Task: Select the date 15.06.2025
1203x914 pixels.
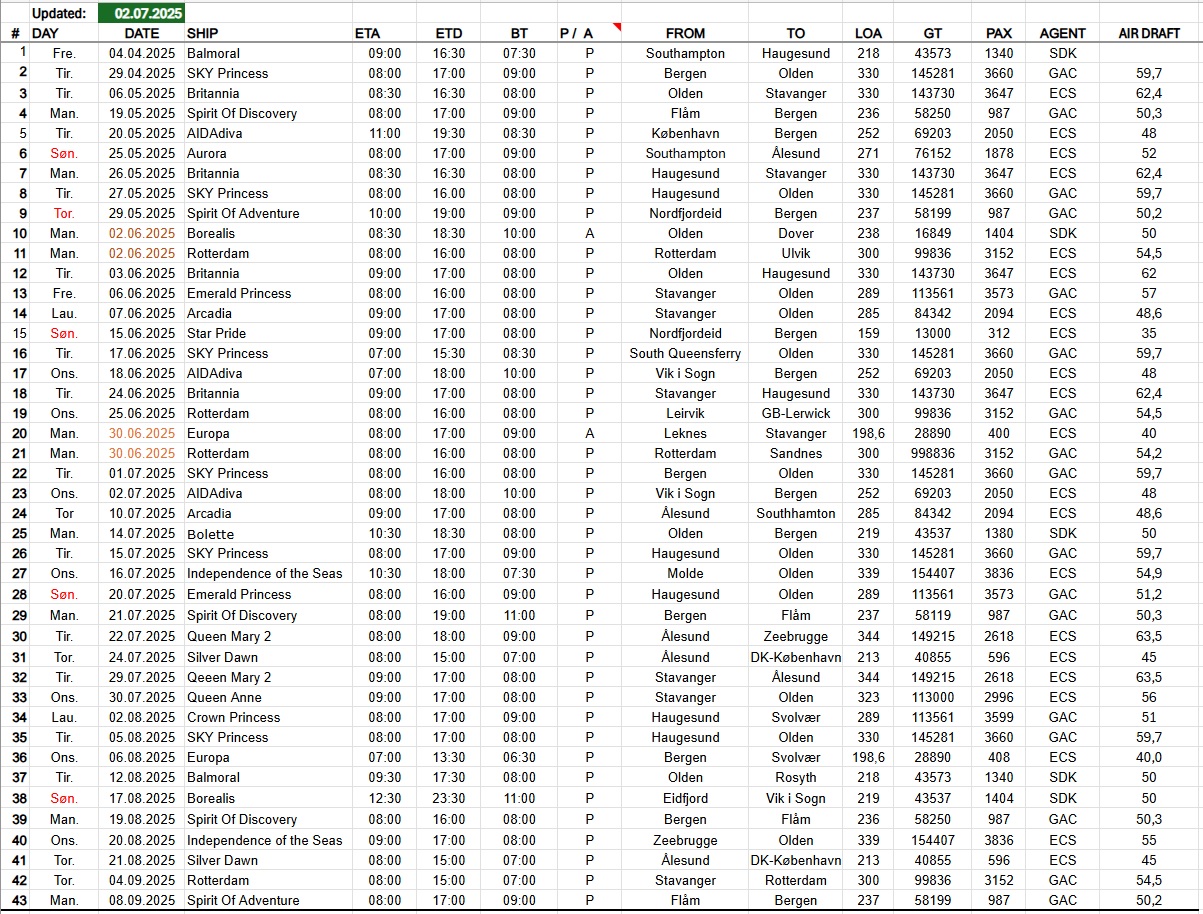Action: click(142, 333)
